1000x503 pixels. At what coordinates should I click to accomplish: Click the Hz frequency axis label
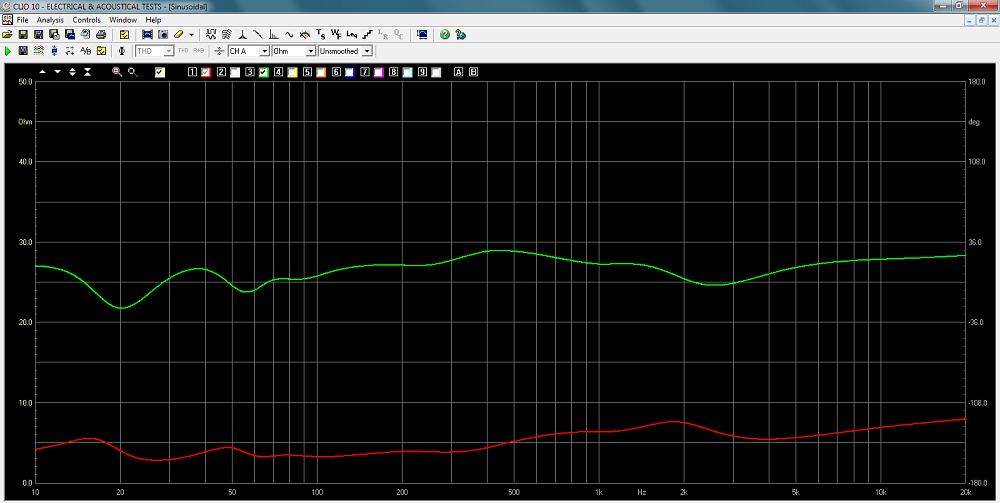pyautogui.click(x=642, y=493)
